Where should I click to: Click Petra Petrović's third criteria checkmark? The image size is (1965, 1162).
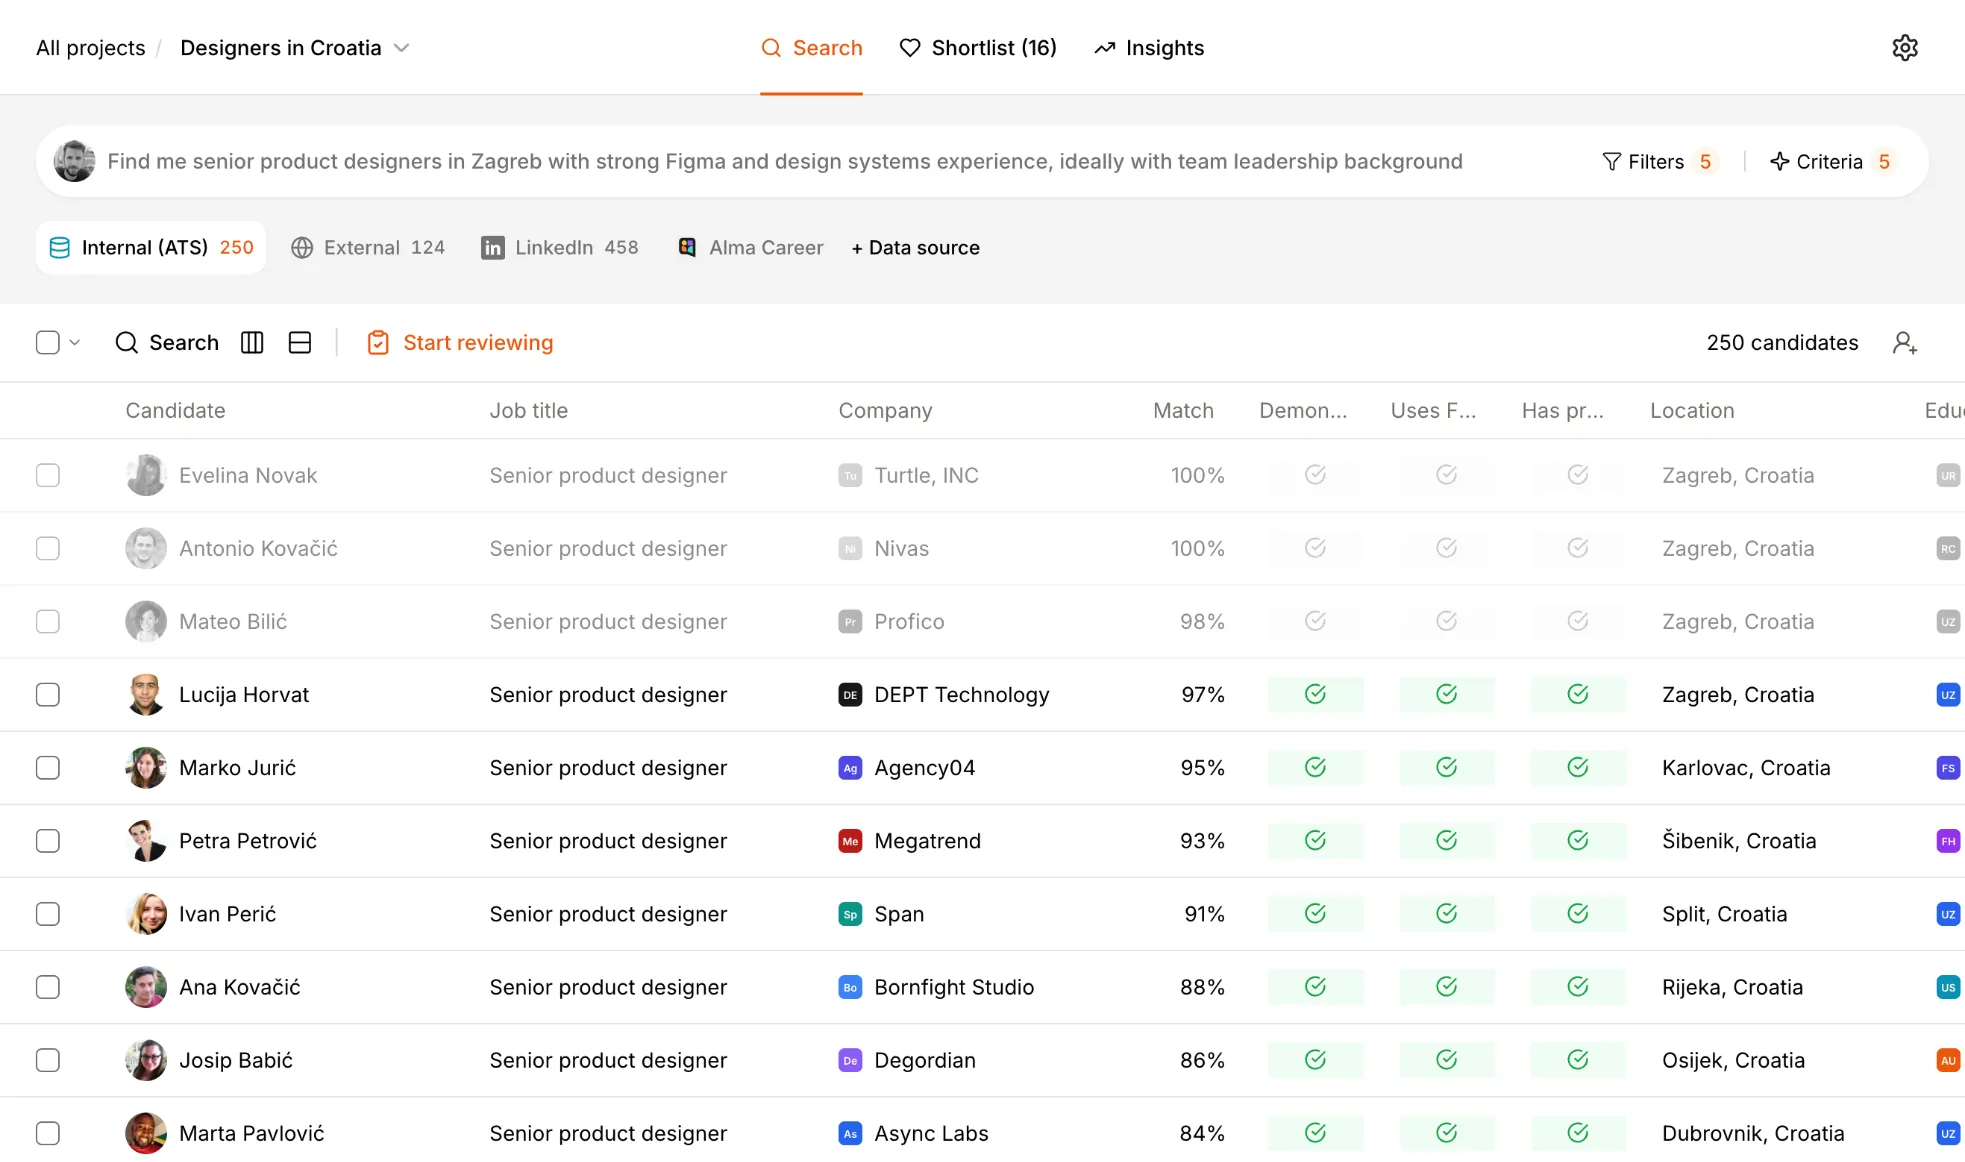pyautogui.click(x=1578, y=840)
